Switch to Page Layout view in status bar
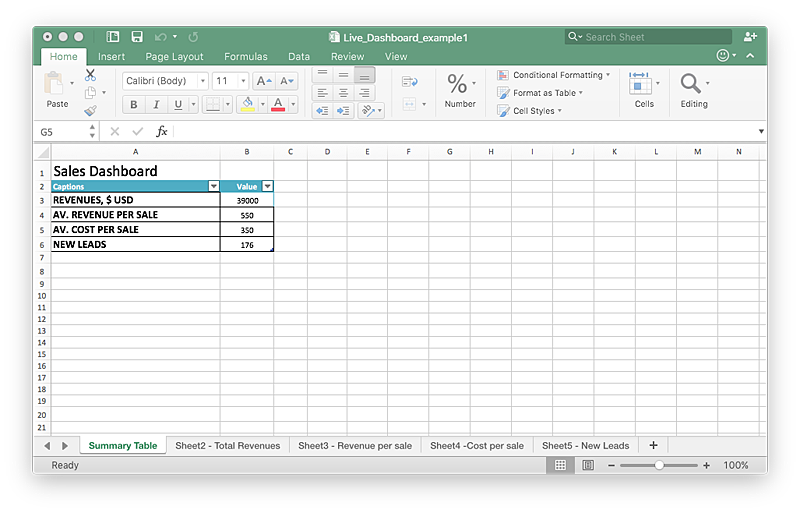 tap(588, 465)
